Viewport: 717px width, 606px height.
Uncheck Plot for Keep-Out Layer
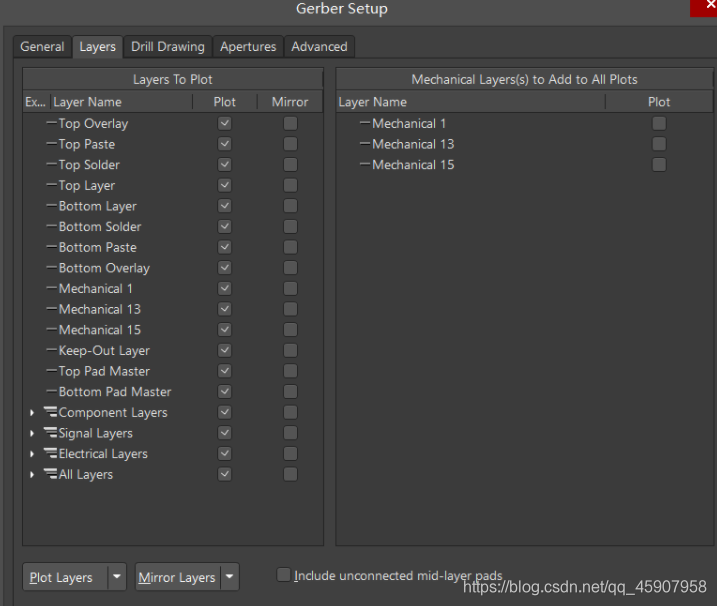pos(225,350)
